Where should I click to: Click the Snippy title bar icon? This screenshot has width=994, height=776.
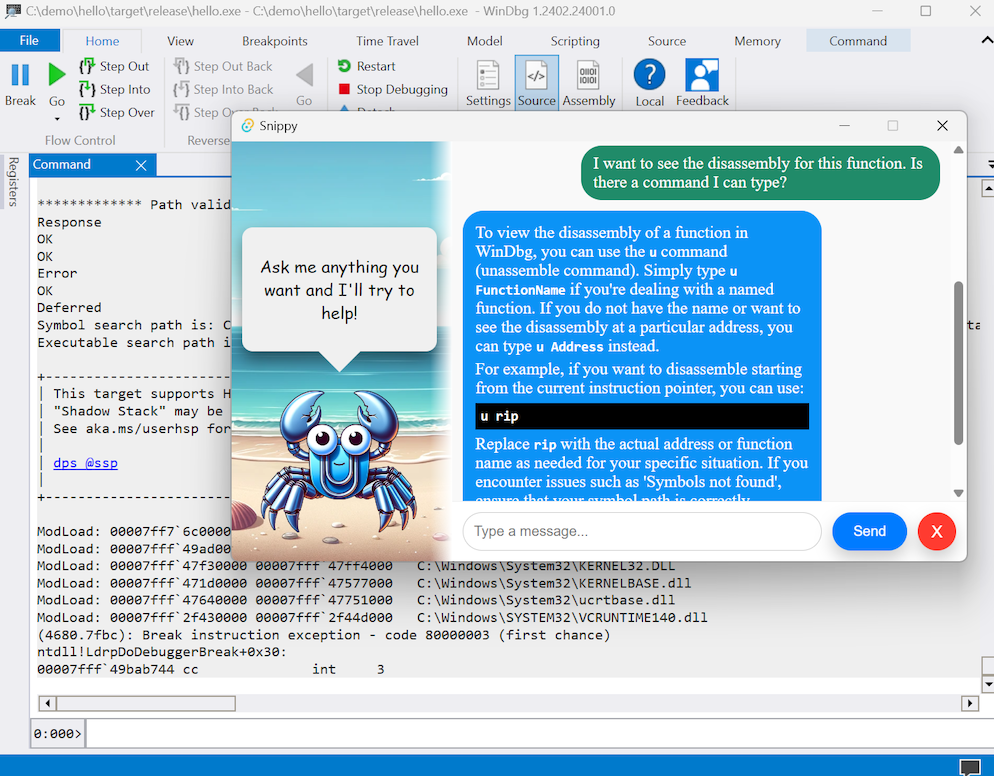click(248, 126)
